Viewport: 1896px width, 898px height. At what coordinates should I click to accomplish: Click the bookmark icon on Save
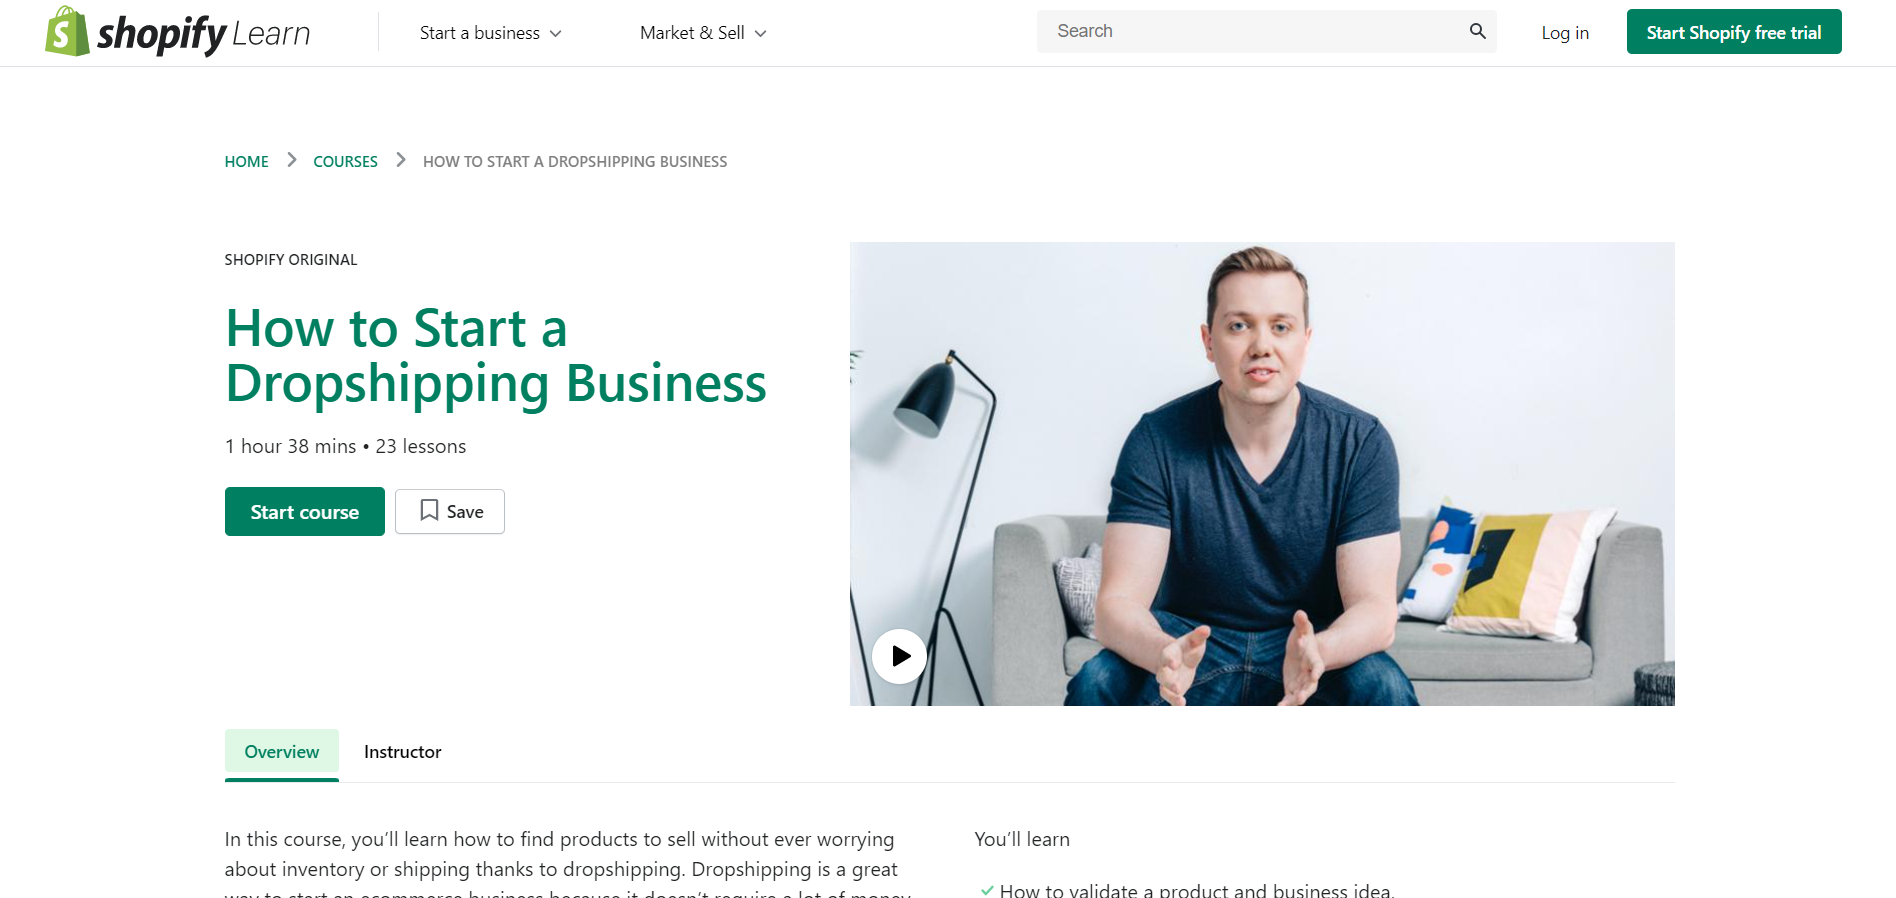click(x=429, y=511)
